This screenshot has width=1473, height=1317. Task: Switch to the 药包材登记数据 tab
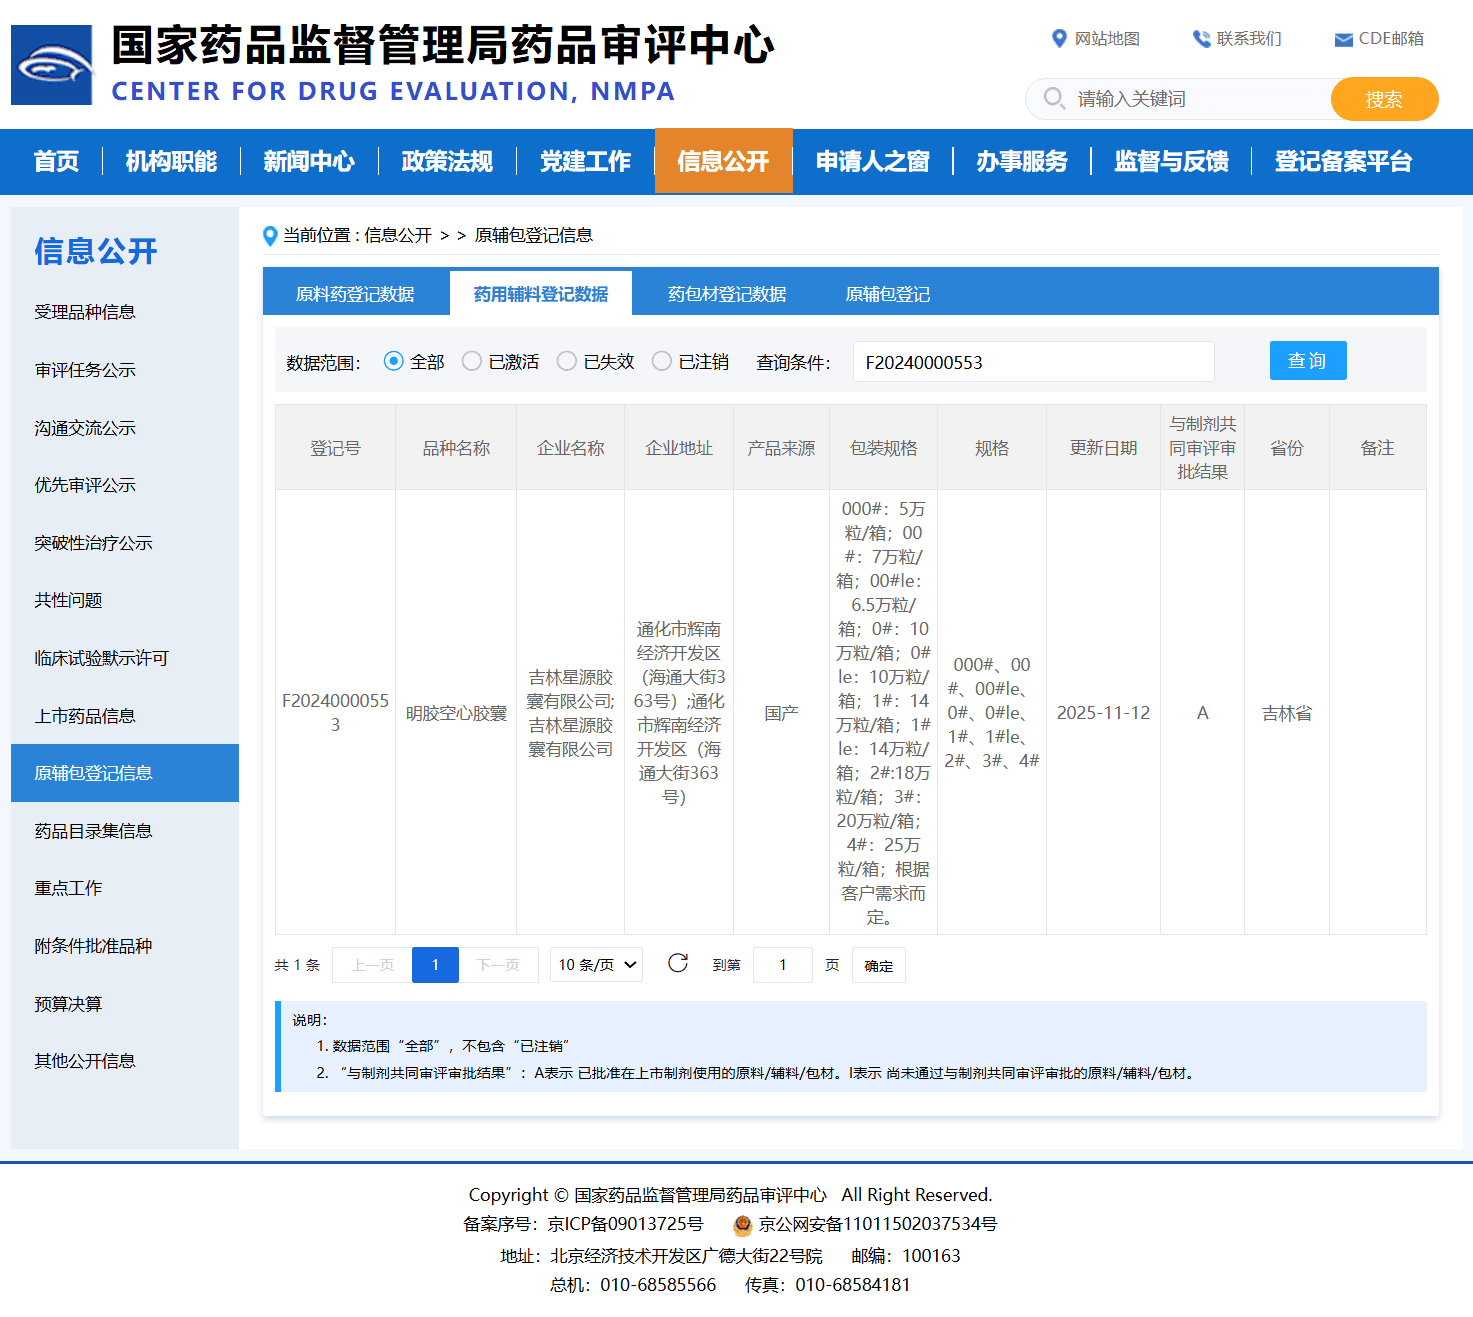pos(727,294)
